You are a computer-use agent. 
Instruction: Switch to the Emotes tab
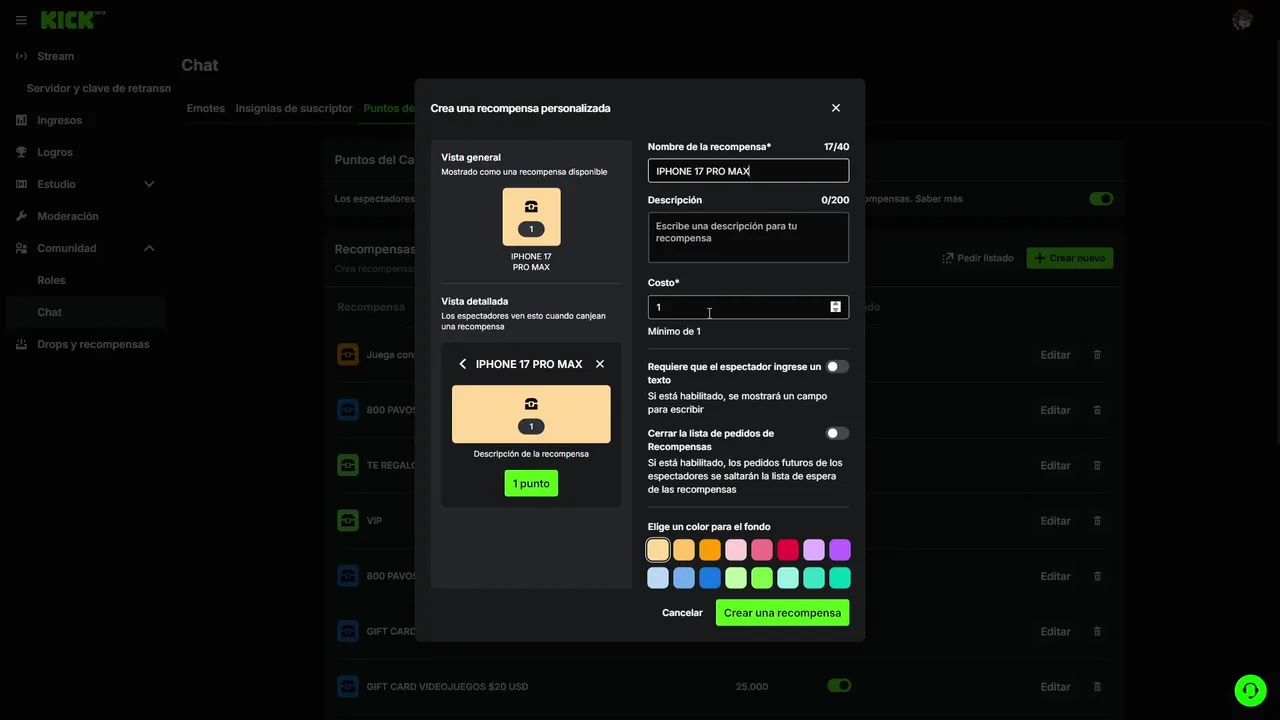coord(206,108)
